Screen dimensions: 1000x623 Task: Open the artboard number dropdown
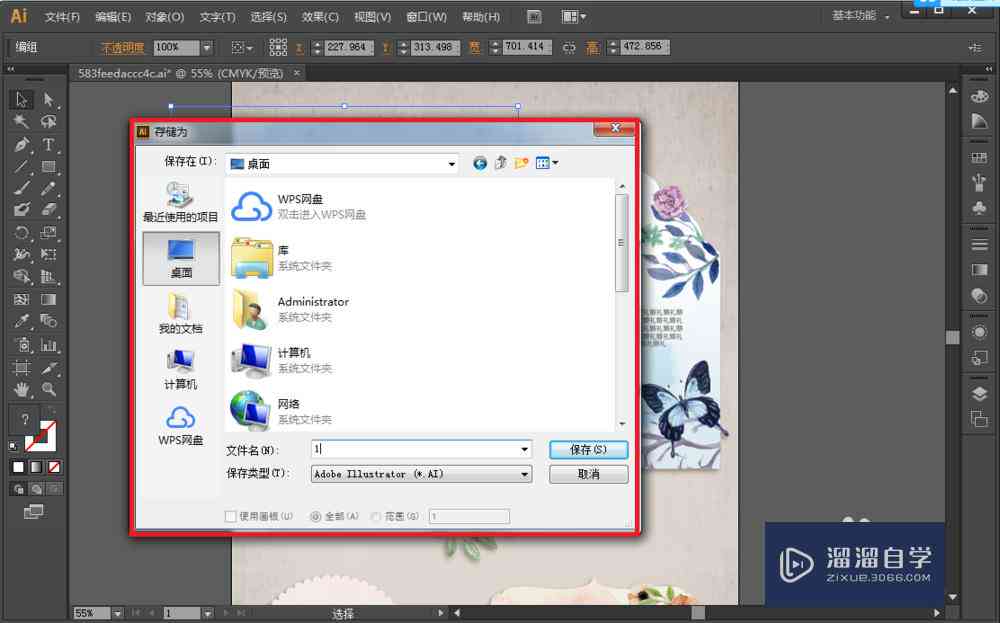[x=208, y=613]
